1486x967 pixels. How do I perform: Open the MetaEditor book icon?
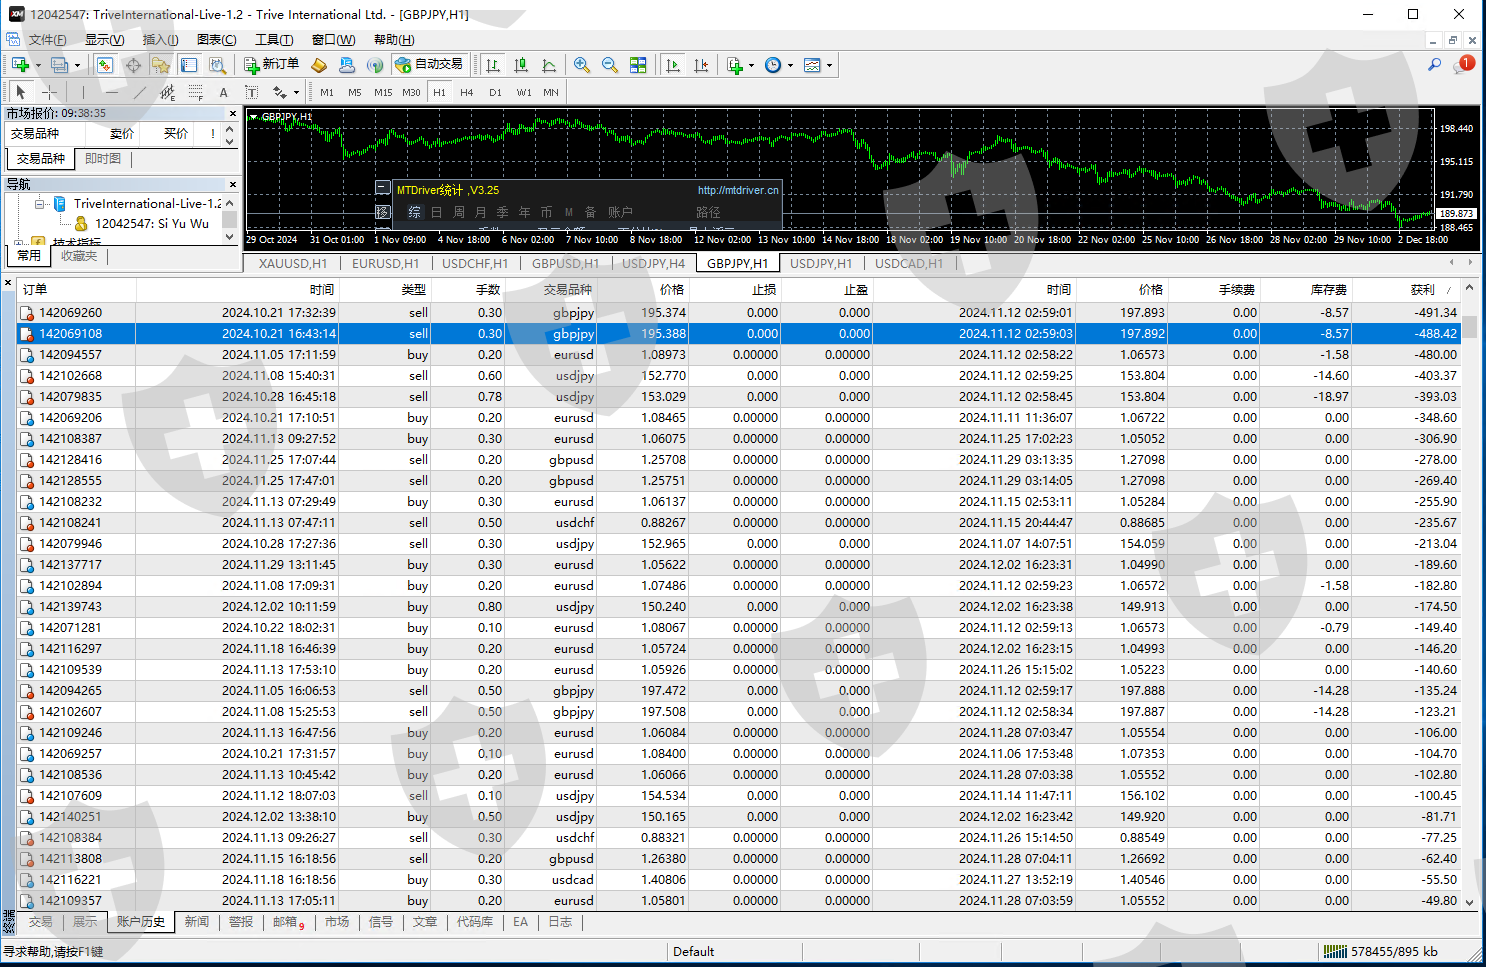319,65
